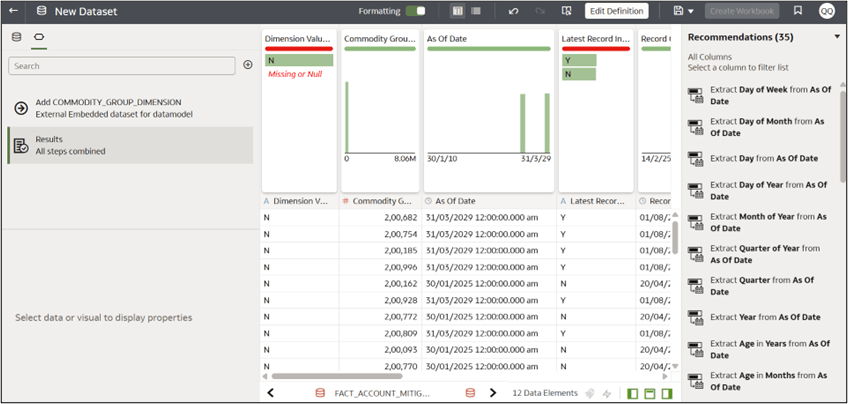This screenshot has height=404, width=848.
Task: Click the table horizontal scrollbar
Action: point(337,376)
